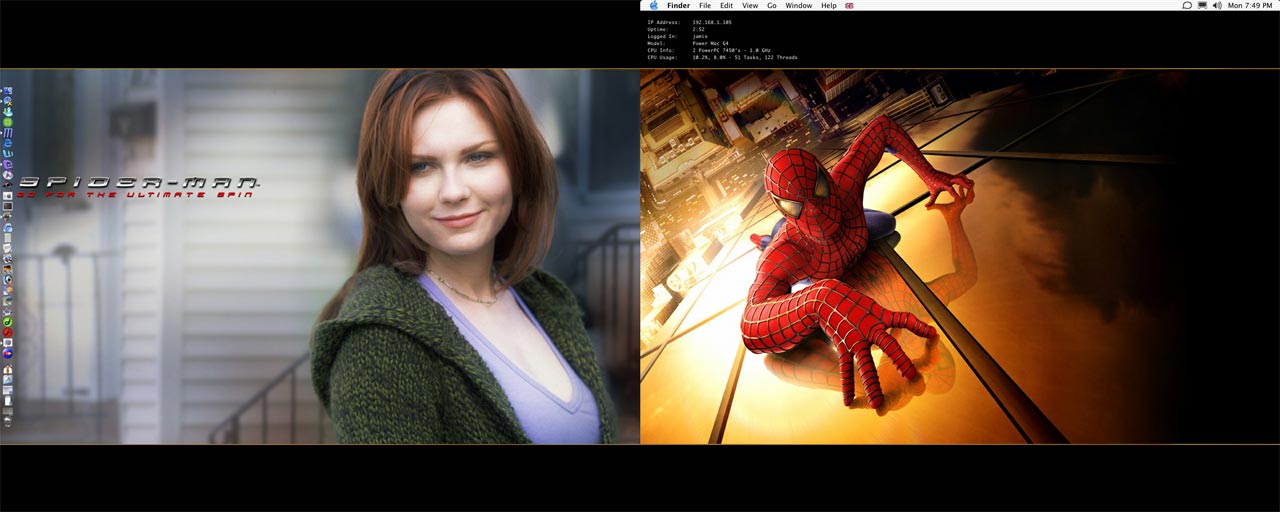
Task: Click the British flag input menu icon
Action: 849,5
